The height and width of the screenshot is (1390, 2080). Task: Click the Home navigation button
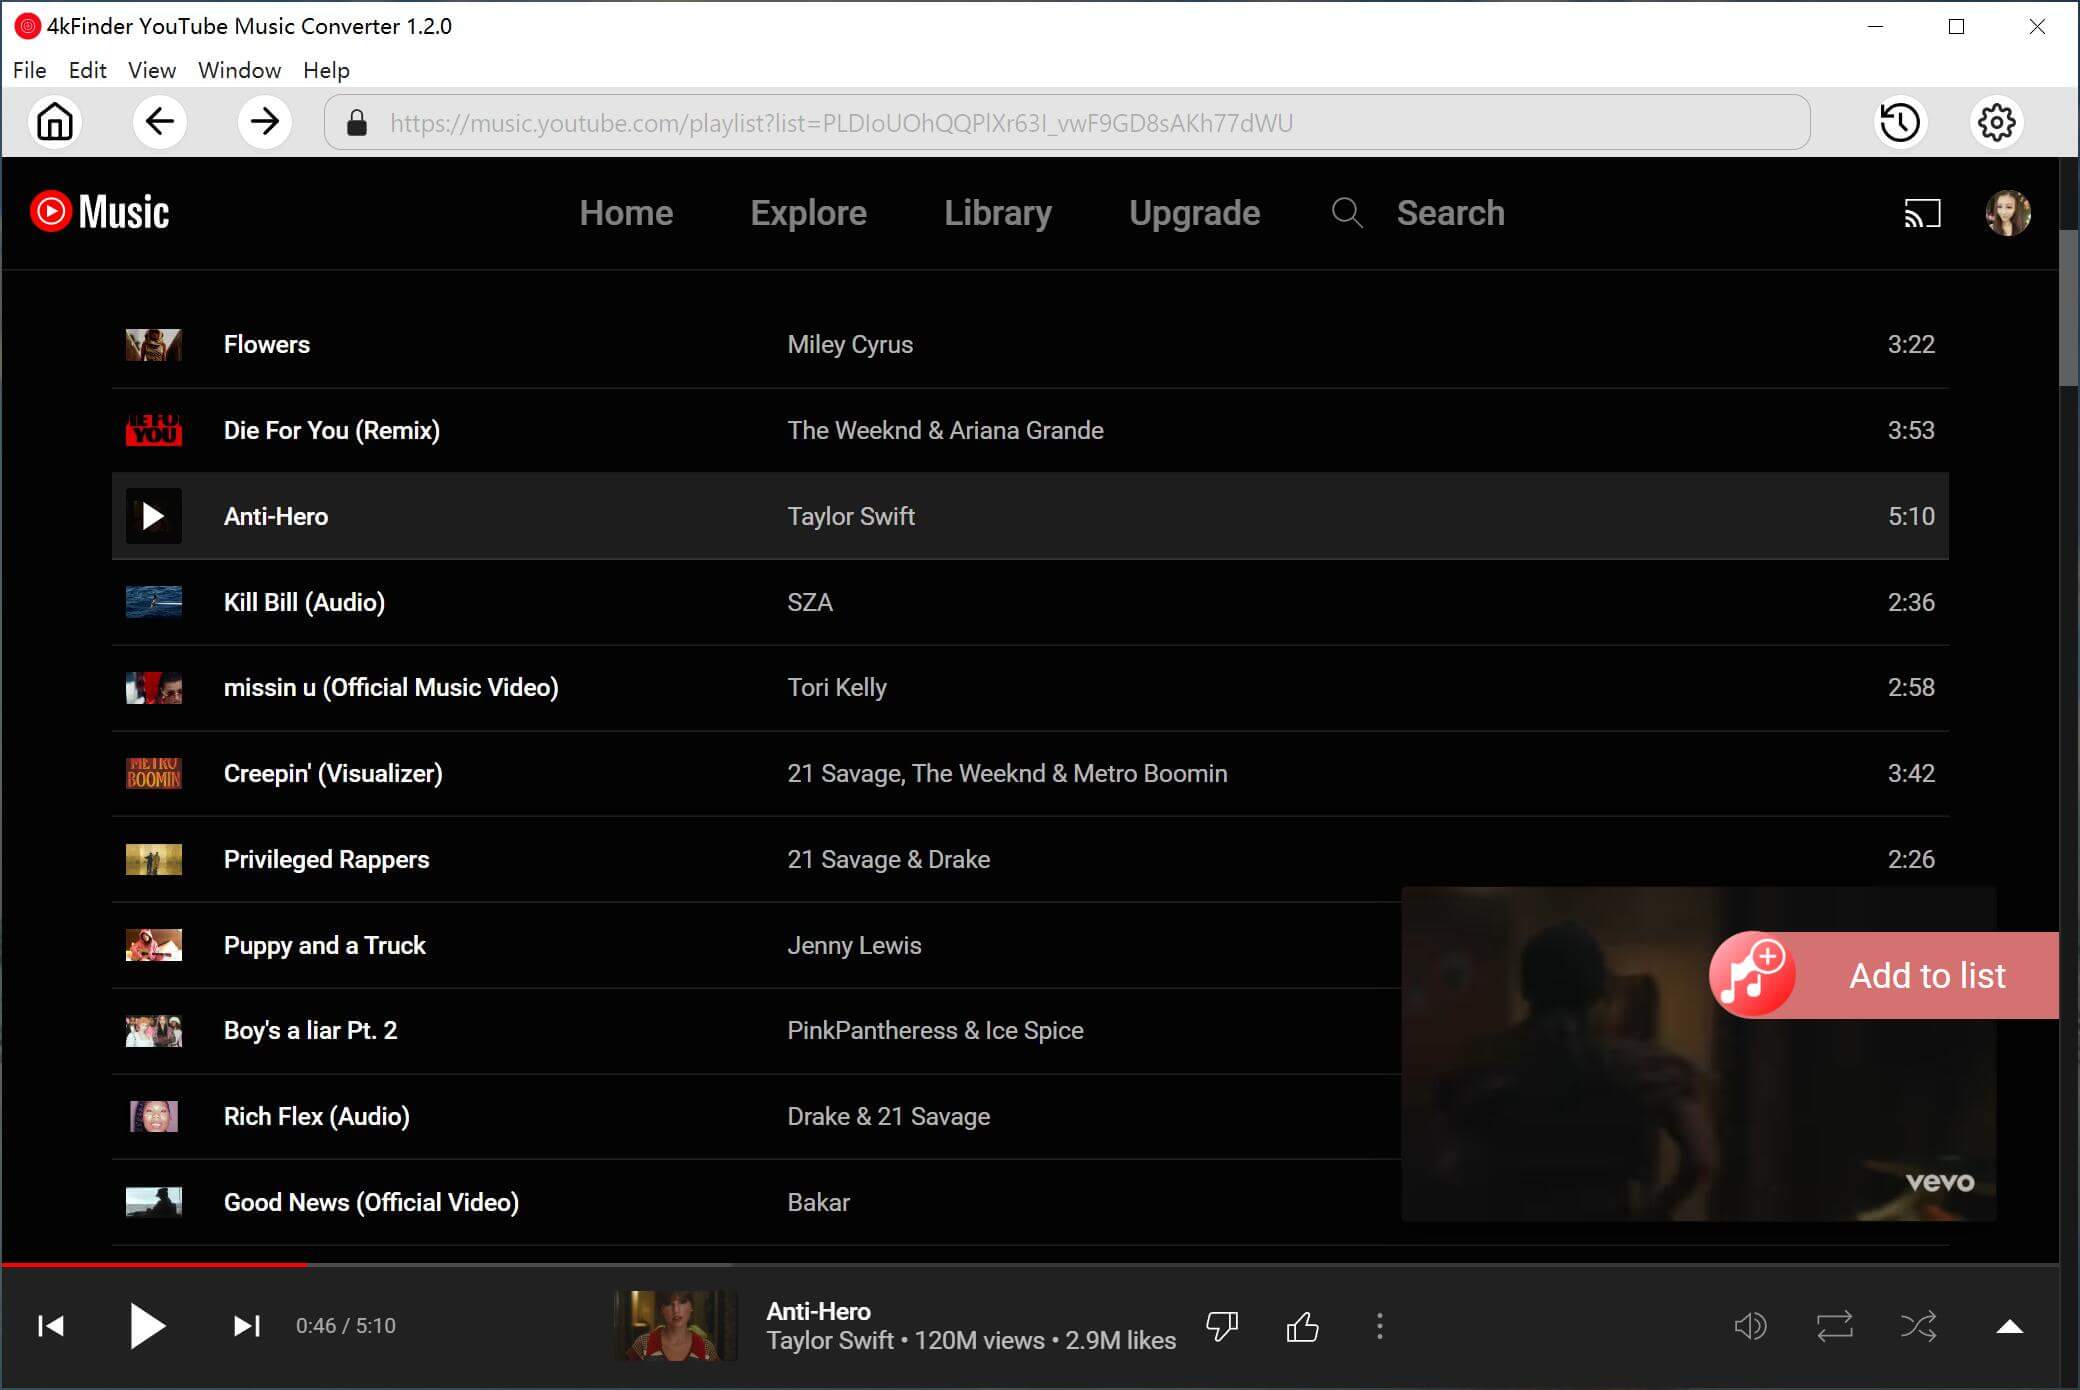54,121
